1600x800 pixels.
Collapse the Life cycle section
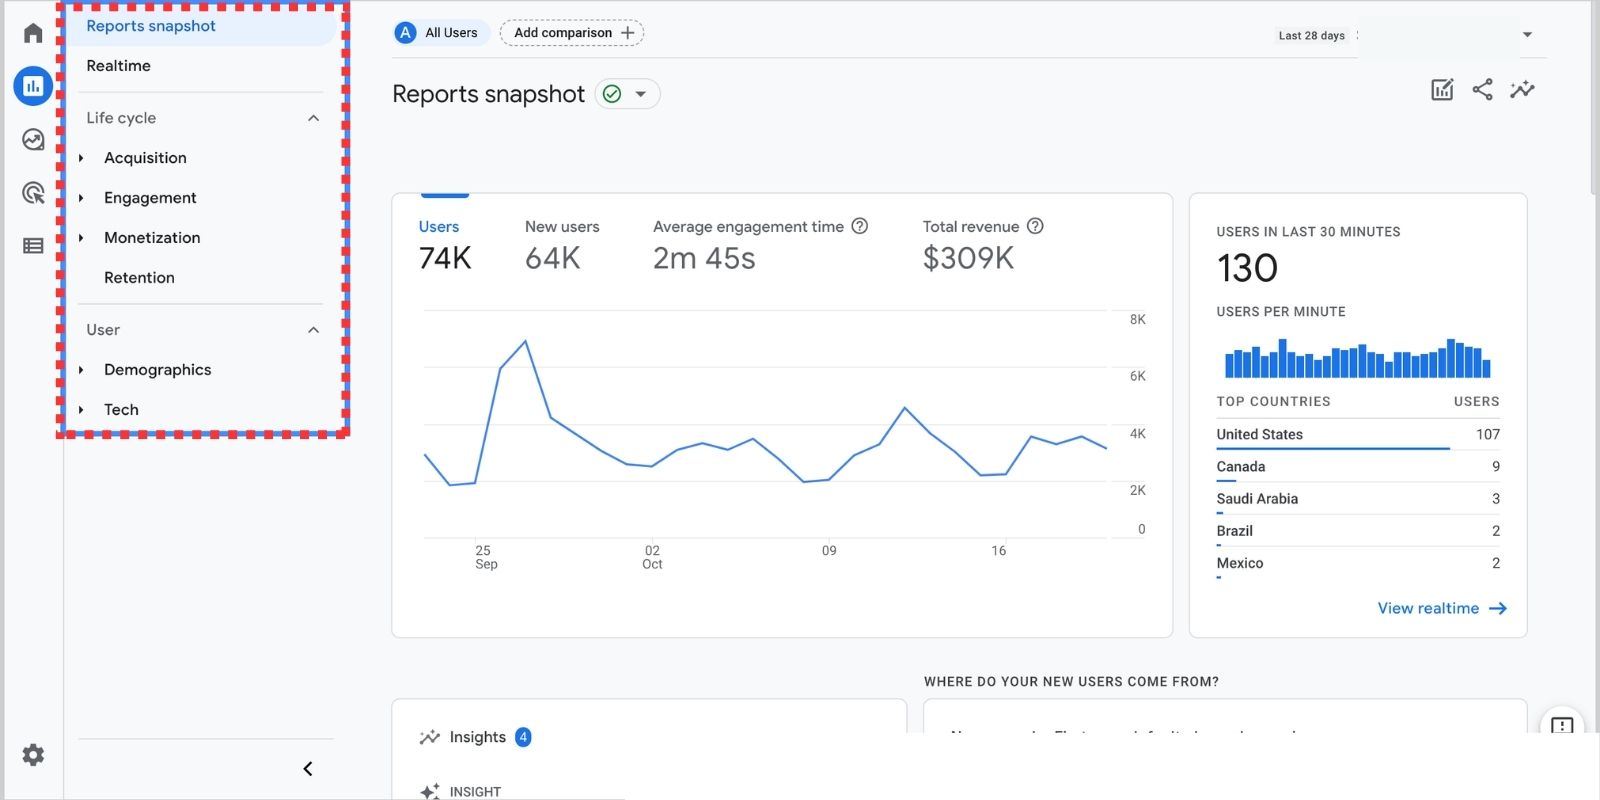(x=313, y=118)
